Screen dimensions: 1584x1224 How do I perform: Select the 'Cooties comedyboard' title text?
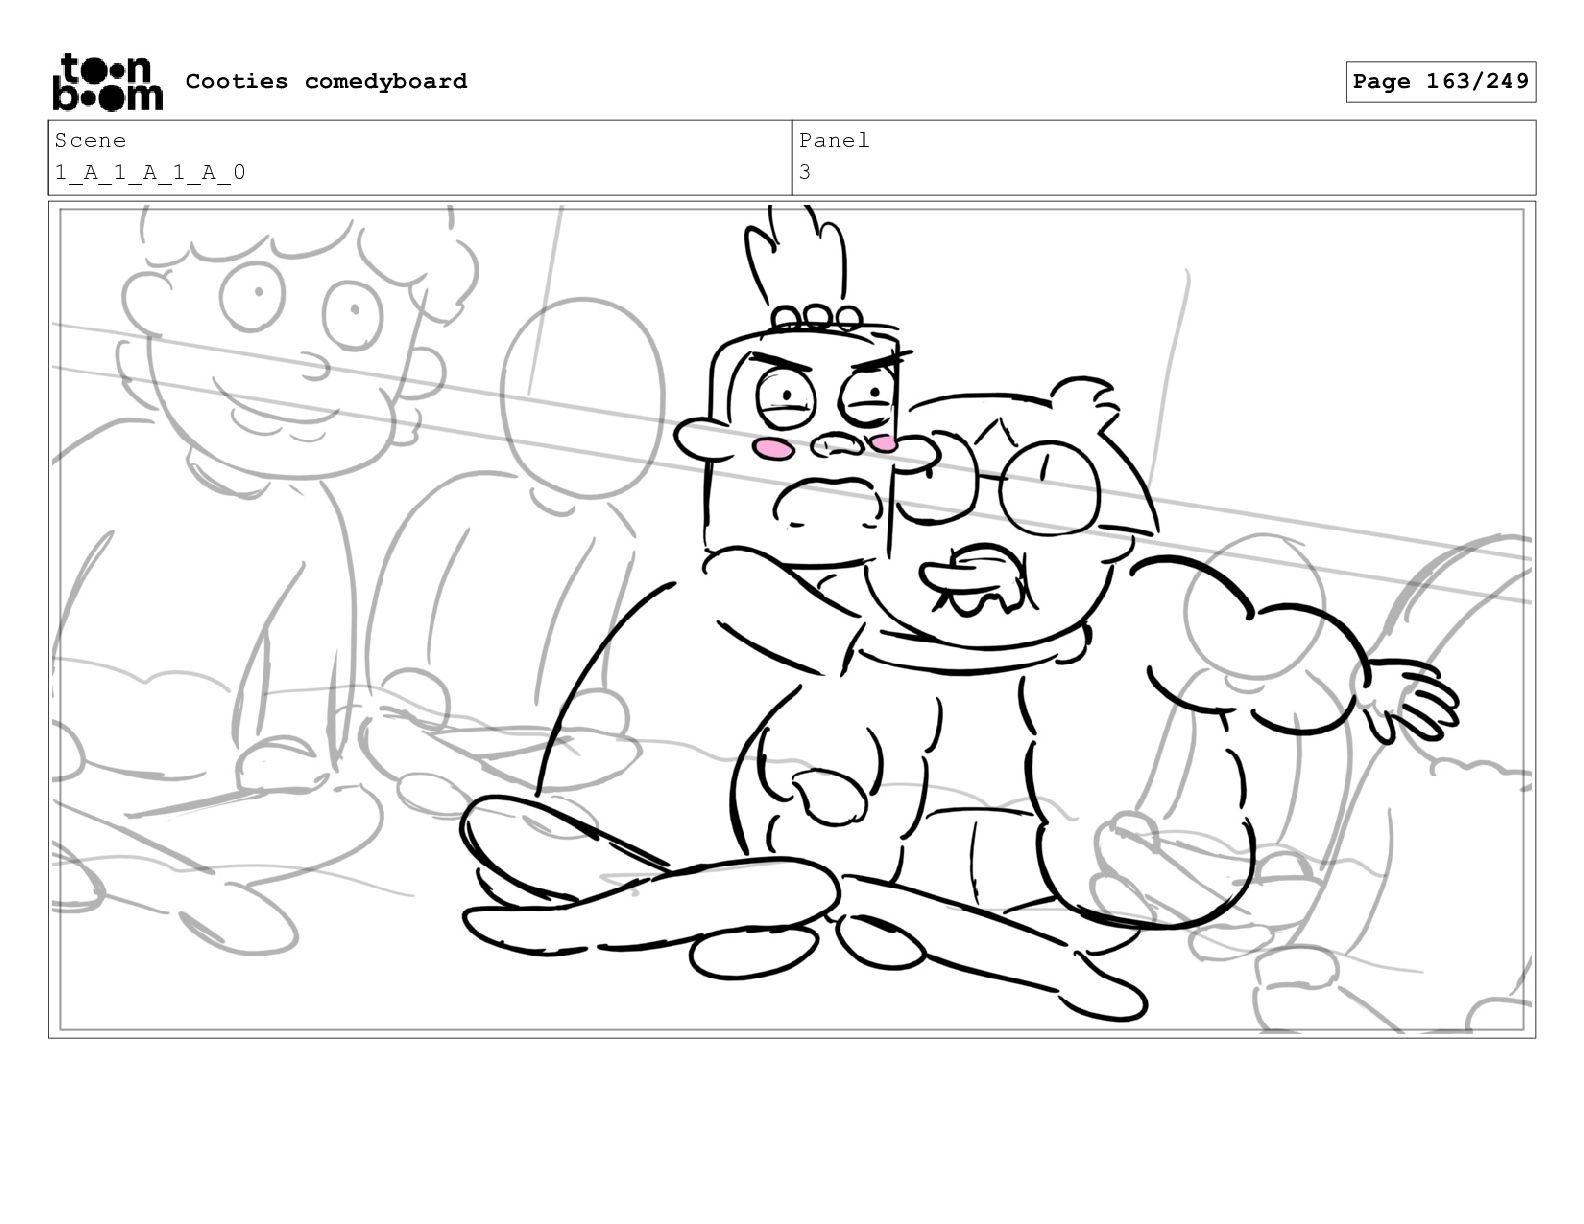click(x=326, y=81)
